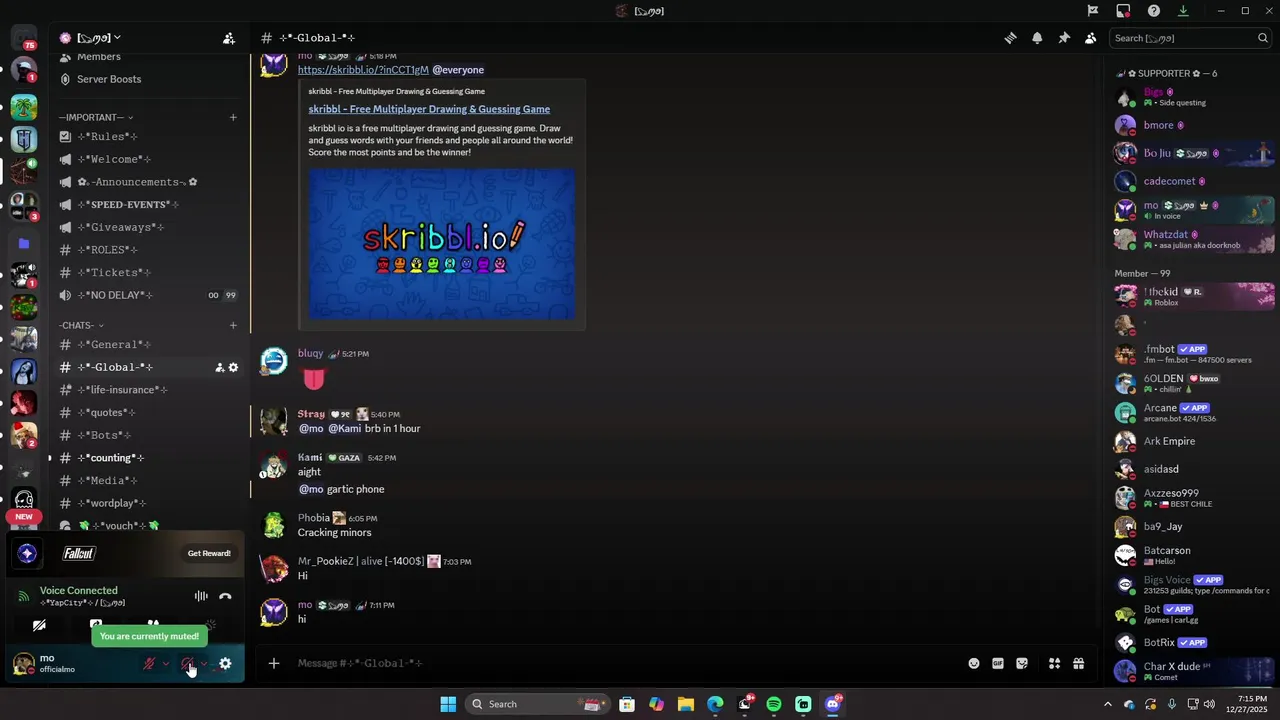This screenshot has height=720, width=1280.
Task: Open the Announcements channel
Action: pyautogui.click(x=148, y=182)
